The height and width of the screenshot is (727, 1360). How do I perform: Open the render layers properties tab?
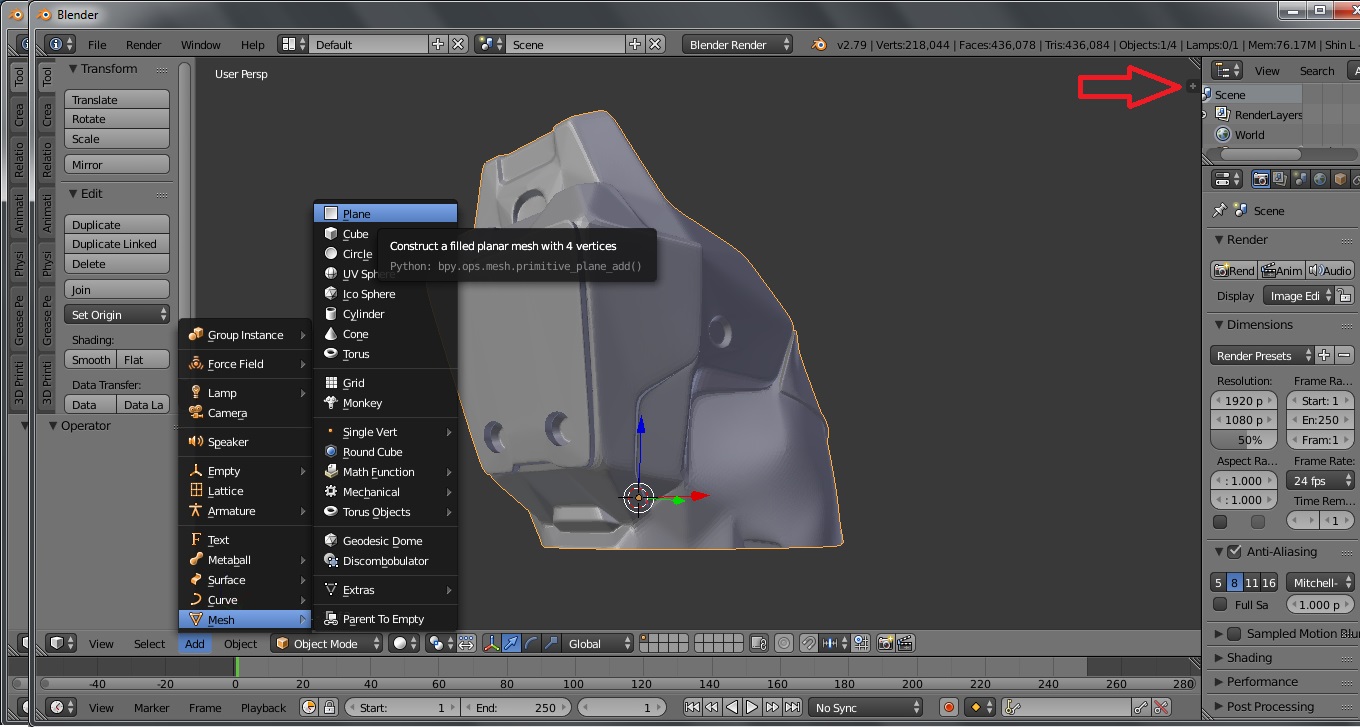(x=1280, y=180)
